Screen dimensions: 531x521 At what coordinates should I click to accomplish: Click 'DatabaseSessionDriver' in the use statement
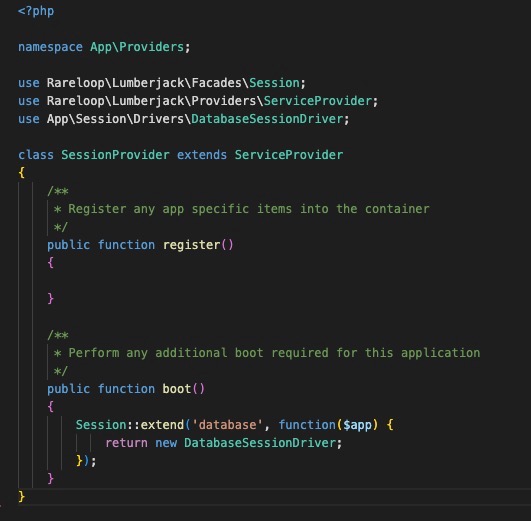267,119
